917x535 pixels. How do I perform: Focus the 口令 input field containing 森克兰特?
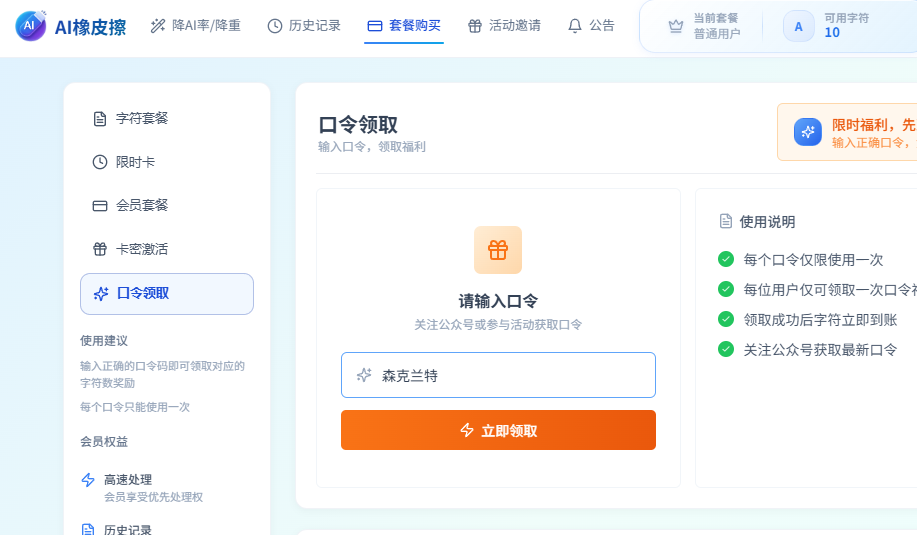498,375
